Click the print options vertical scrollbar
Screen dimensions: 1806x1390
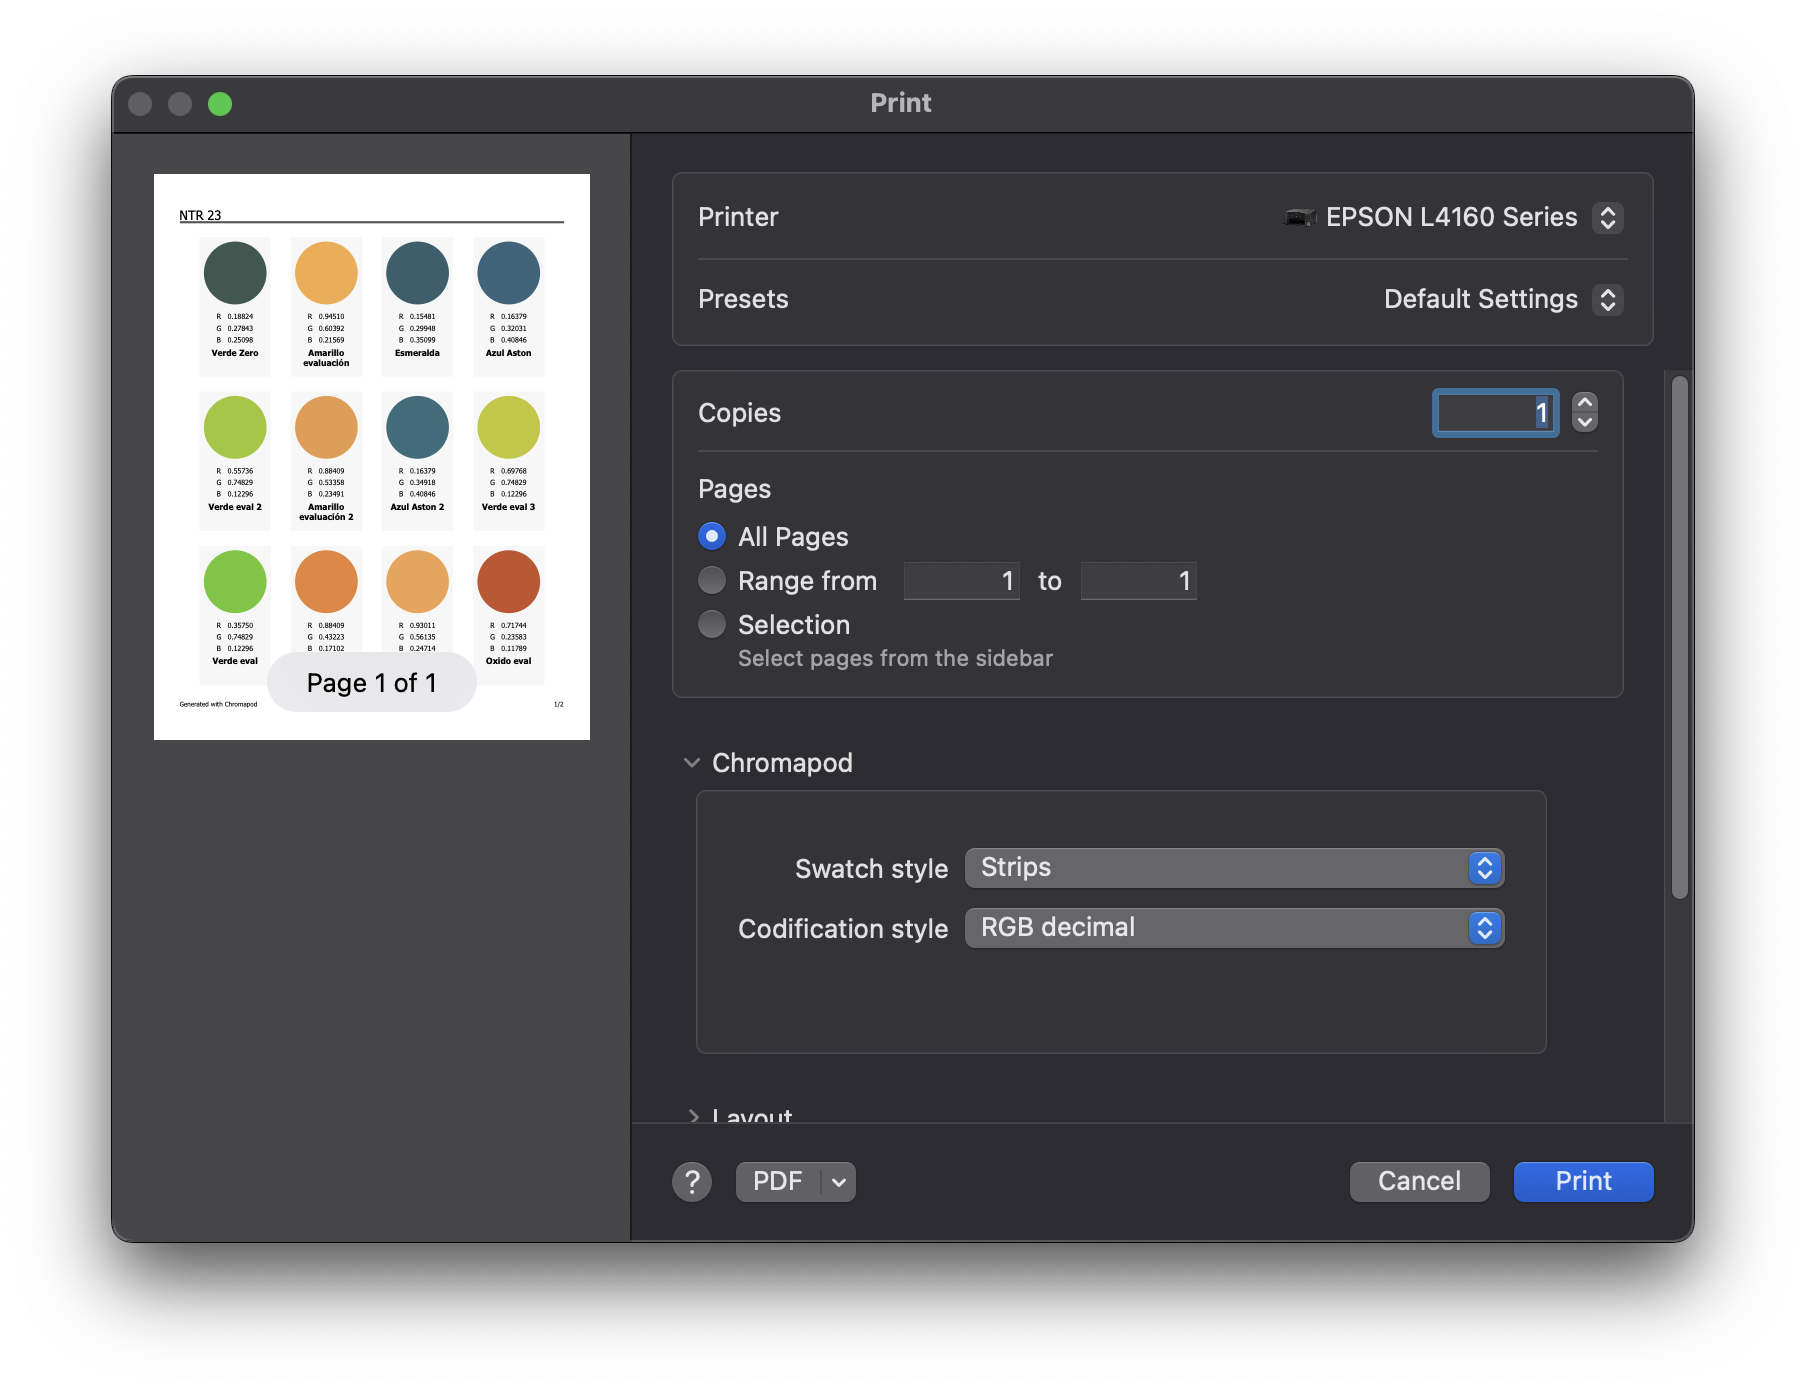pyautogui.click(x=1680, y=638)
